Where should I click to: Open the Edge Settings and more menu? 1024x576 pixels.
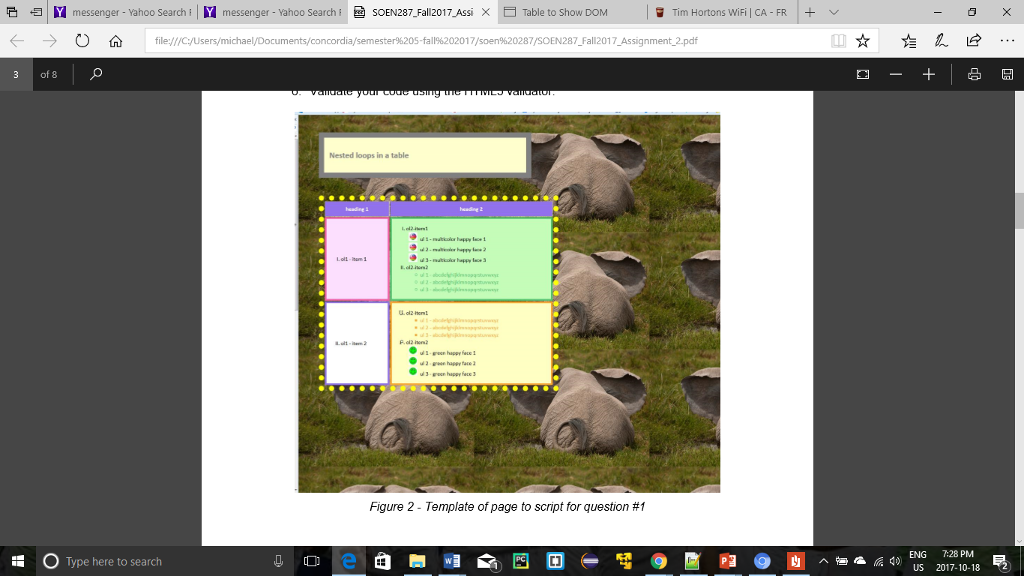click(1007, 40)
